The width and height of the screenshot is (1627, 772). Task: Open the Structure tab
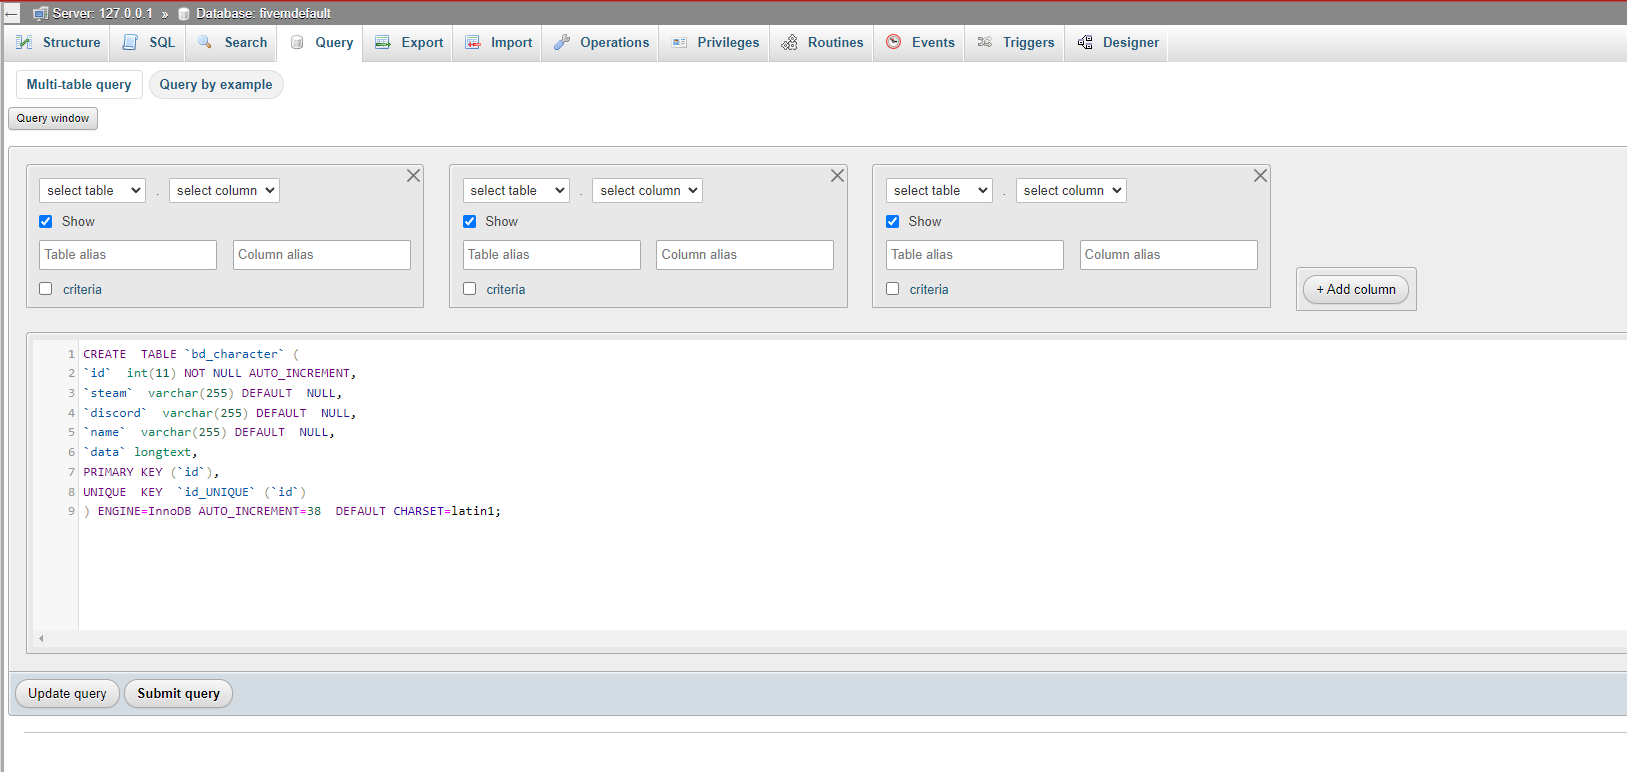[58, 42]
